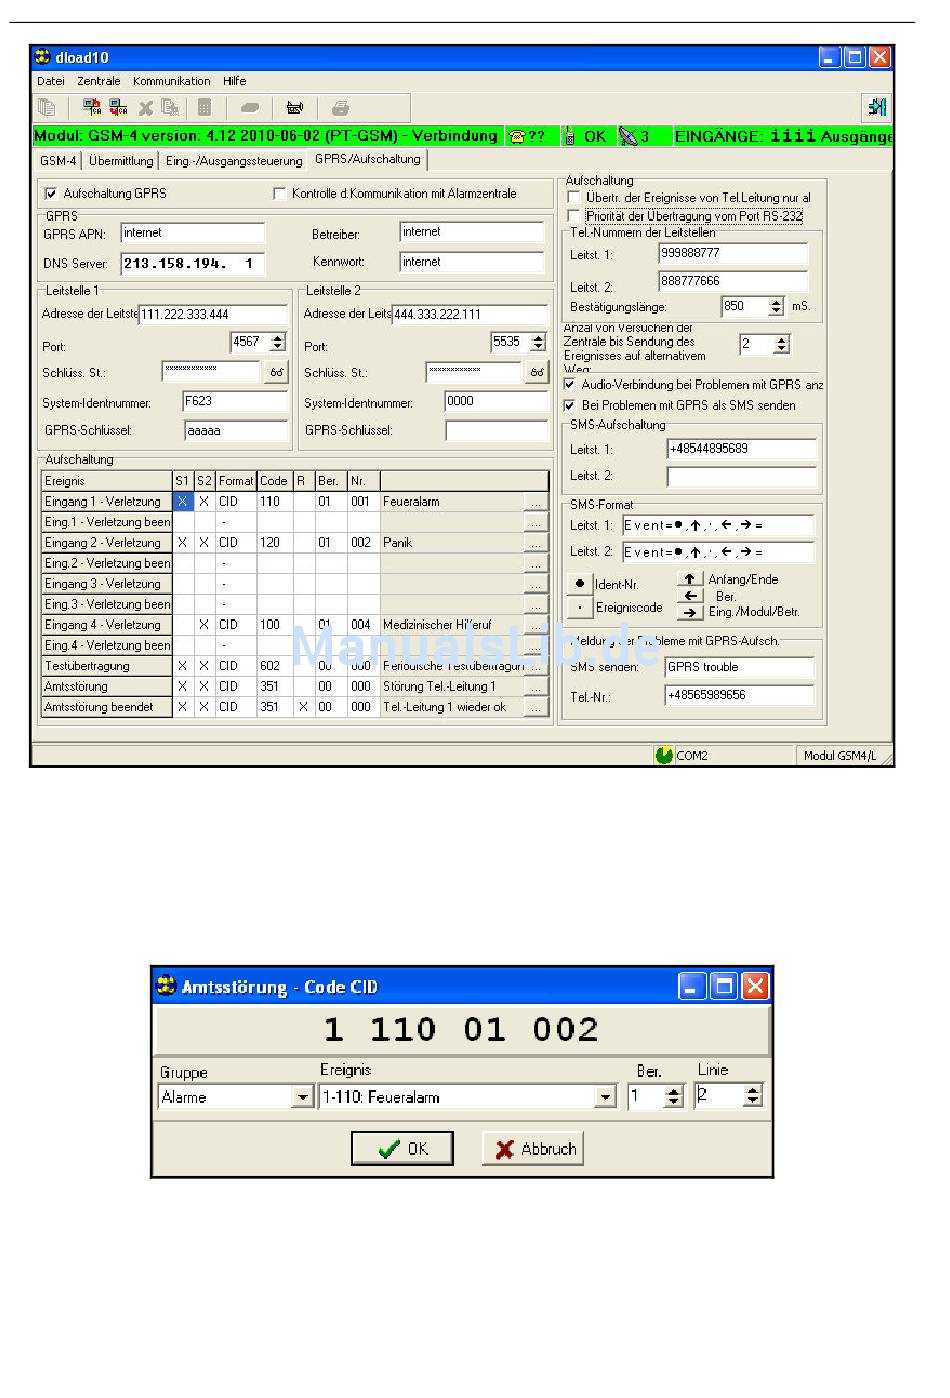Toggle the S2 cell for Eingang 4 - Verletzung

point(204,625)
